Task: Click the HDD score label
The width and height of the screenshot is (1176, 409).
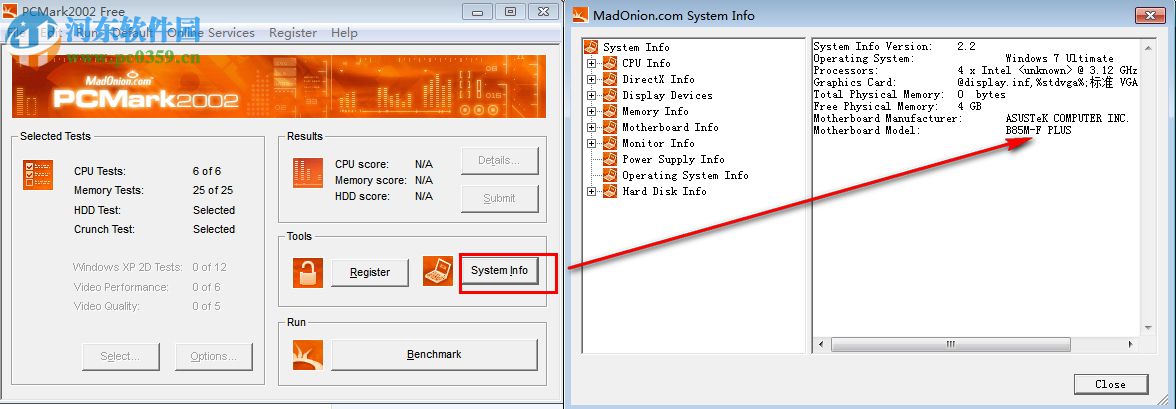Action: [362, 197]
